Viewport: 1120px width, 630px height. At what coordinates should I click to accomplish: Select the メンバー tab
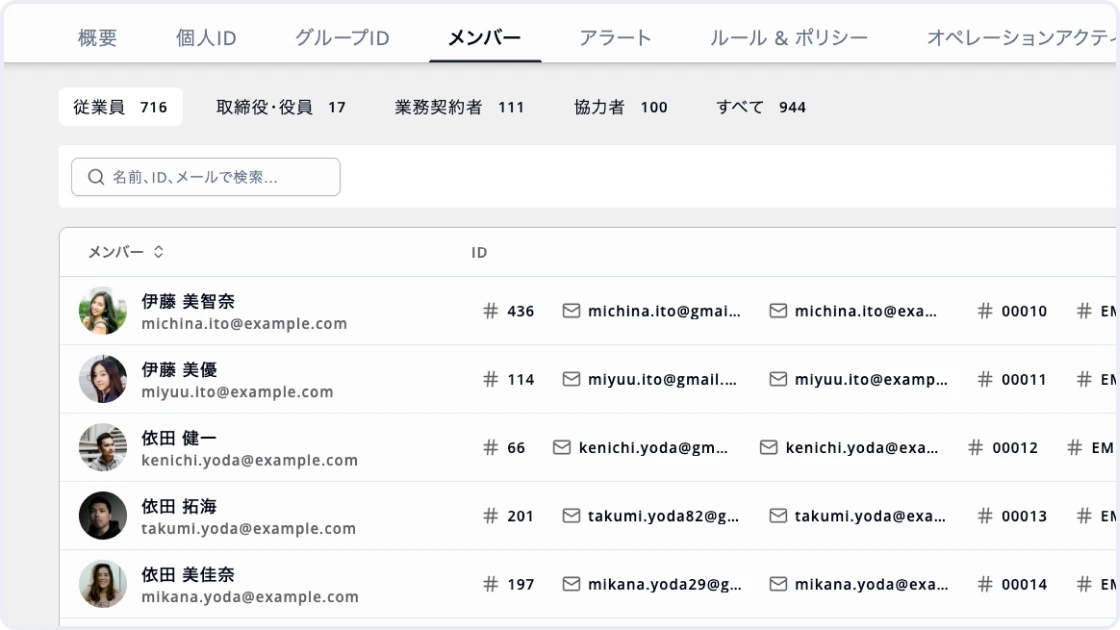point(484,38)
